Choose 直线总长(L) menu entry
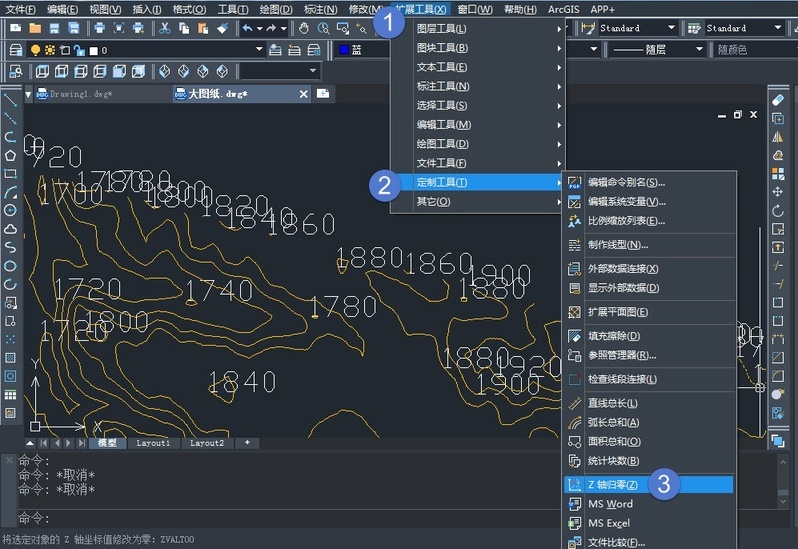798x549 pixels. 648,403
